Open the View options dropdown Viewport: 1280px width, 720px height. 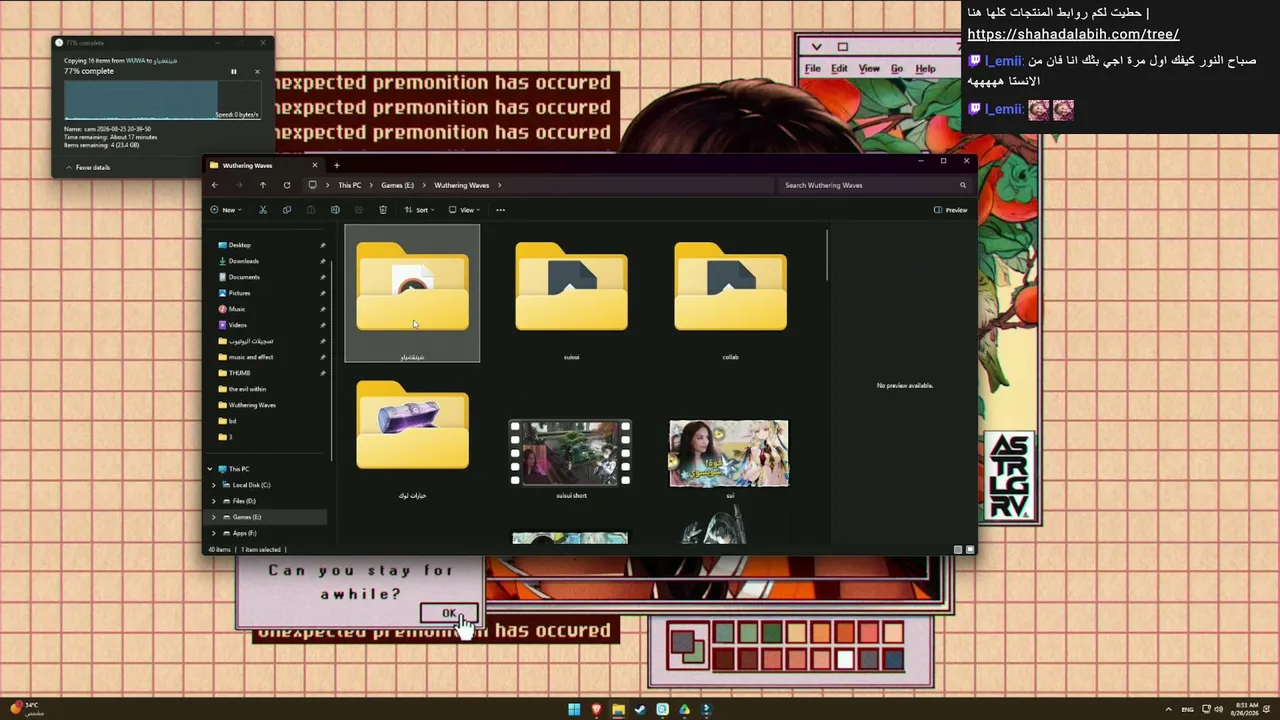464,210
